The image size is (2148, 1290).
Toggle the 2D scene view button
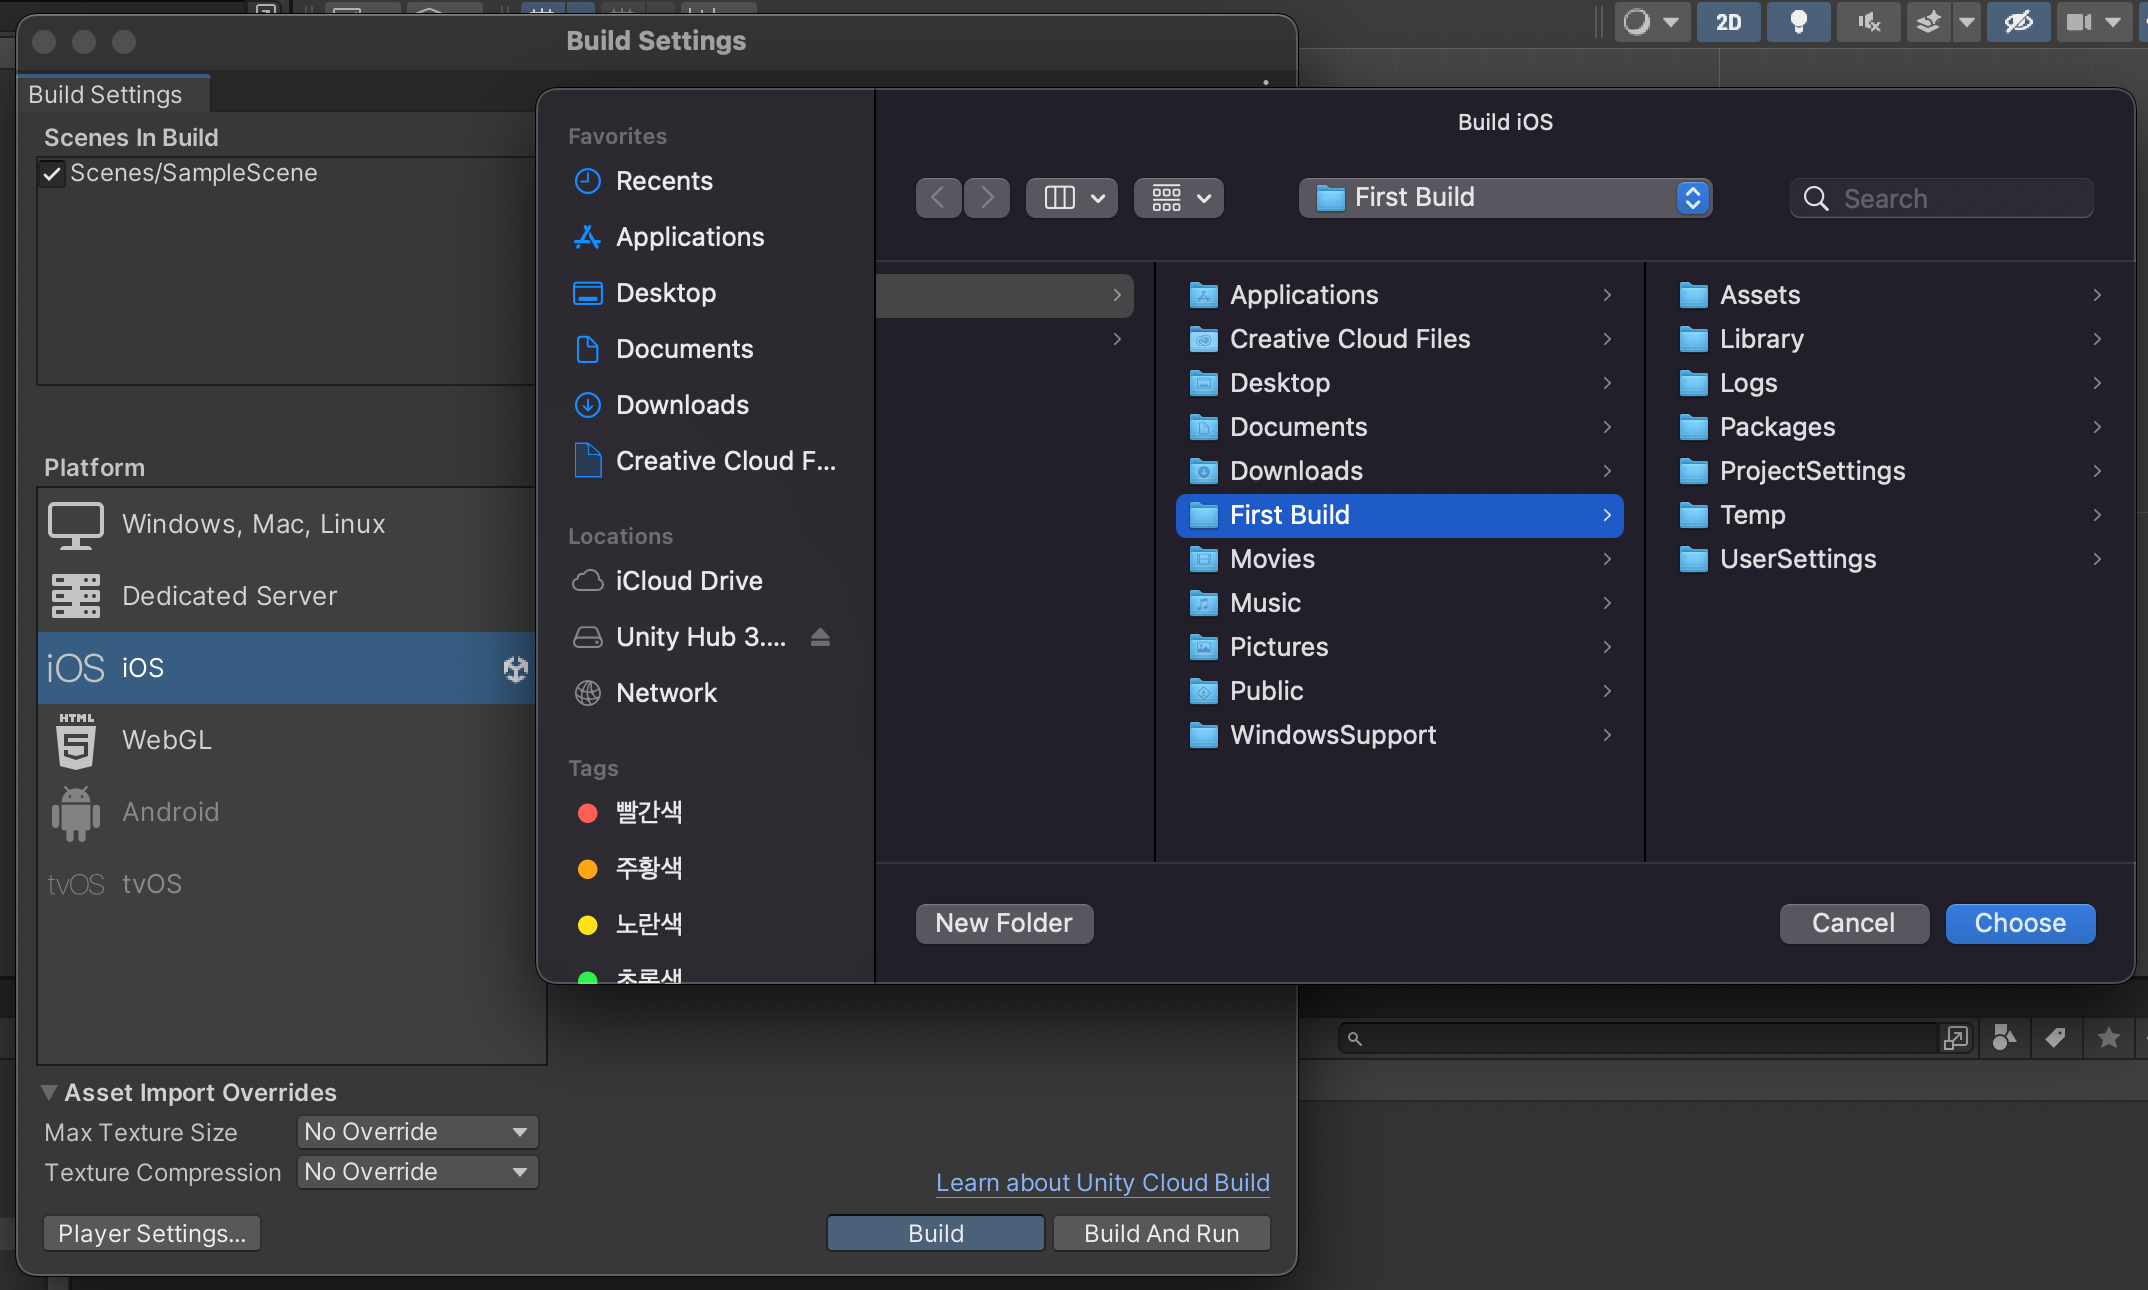pos(1728,22)
